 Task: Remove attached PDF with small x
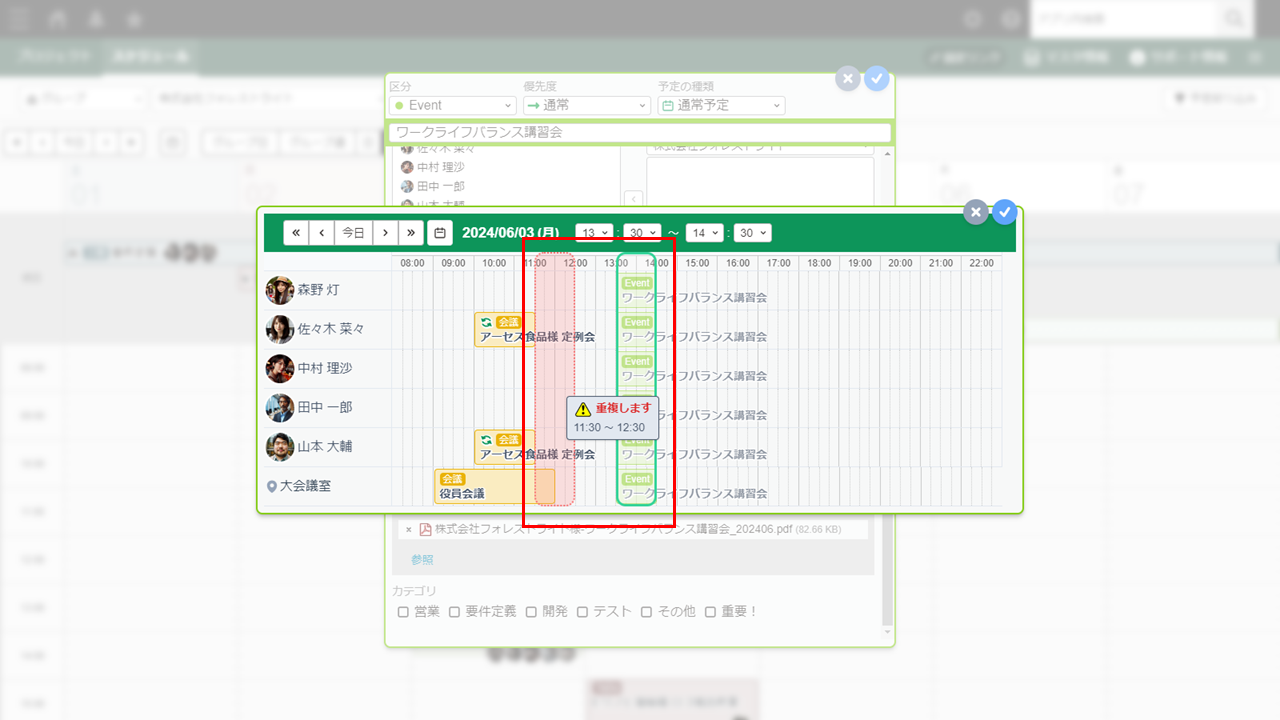click(x=408, y=530)
